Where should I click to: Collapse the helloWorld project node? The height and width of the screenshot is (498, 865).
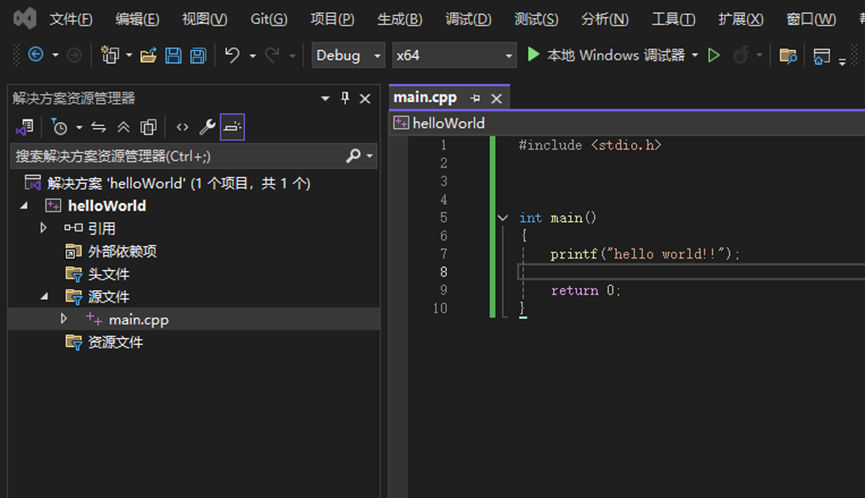click(24, 206)
